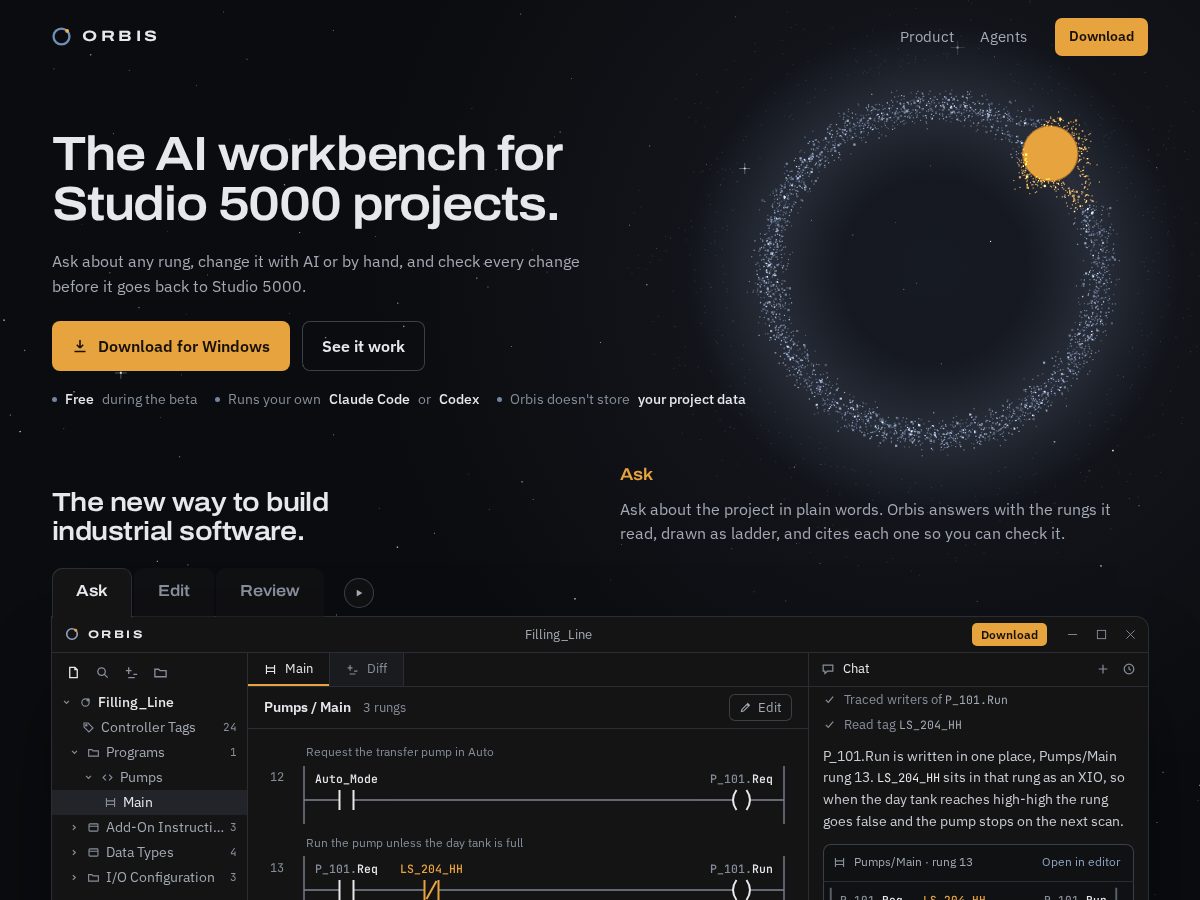Click Download for Windows button

(x=171, y=346)
